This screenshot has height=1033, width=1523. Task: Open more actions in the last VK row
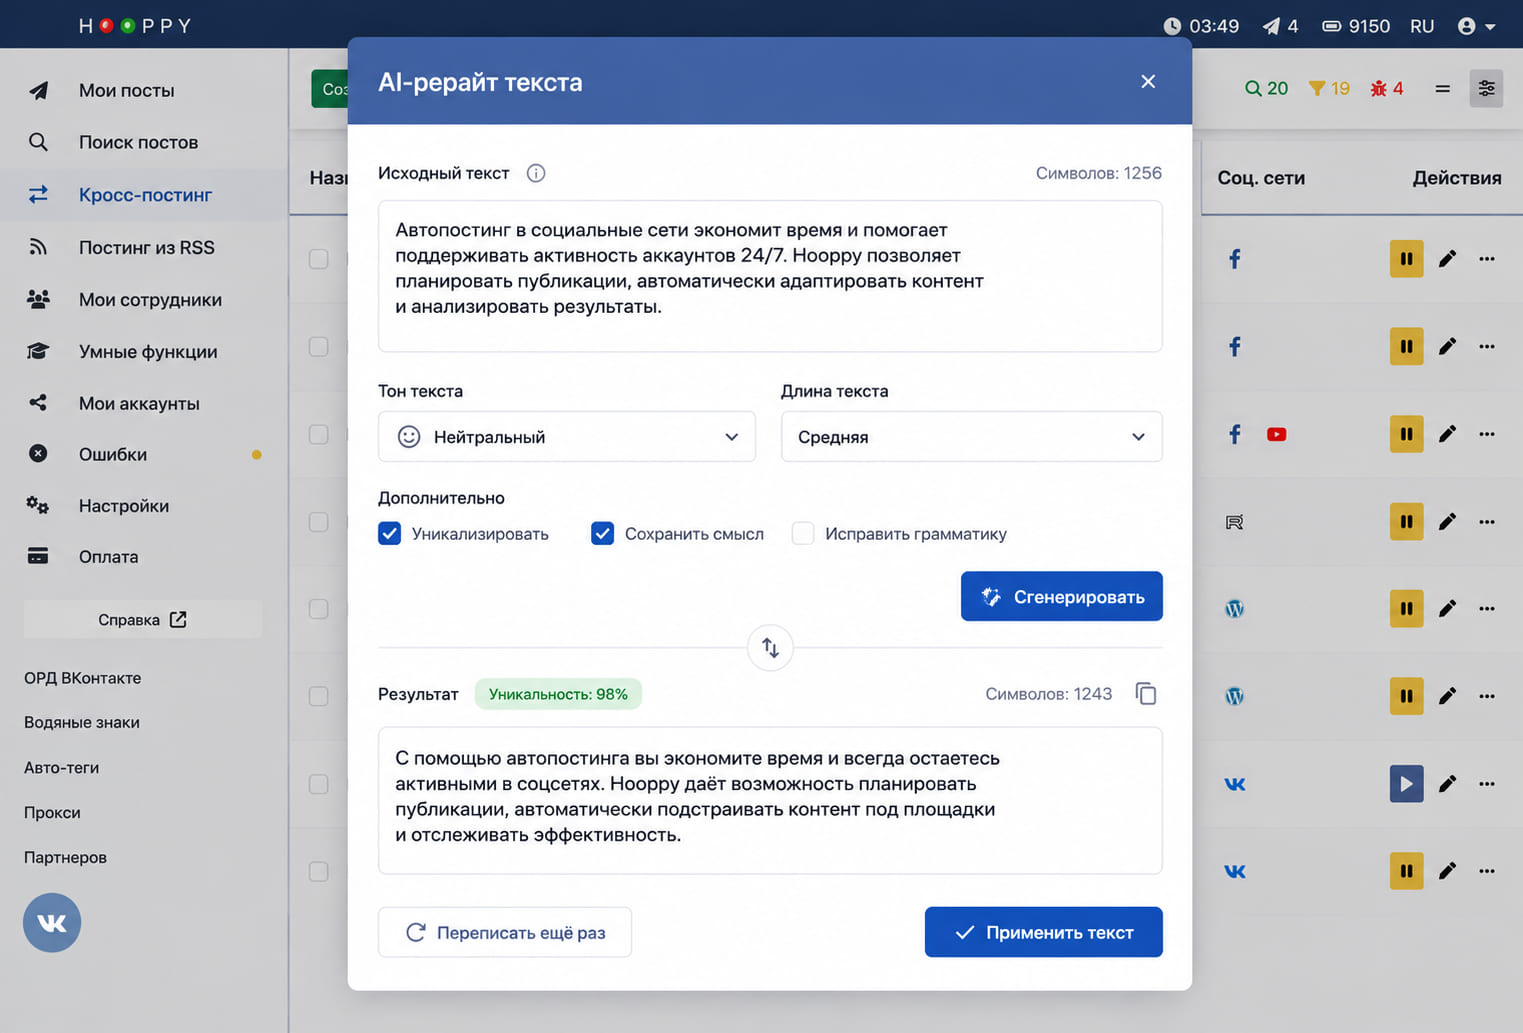click(x=1487, y=871)
